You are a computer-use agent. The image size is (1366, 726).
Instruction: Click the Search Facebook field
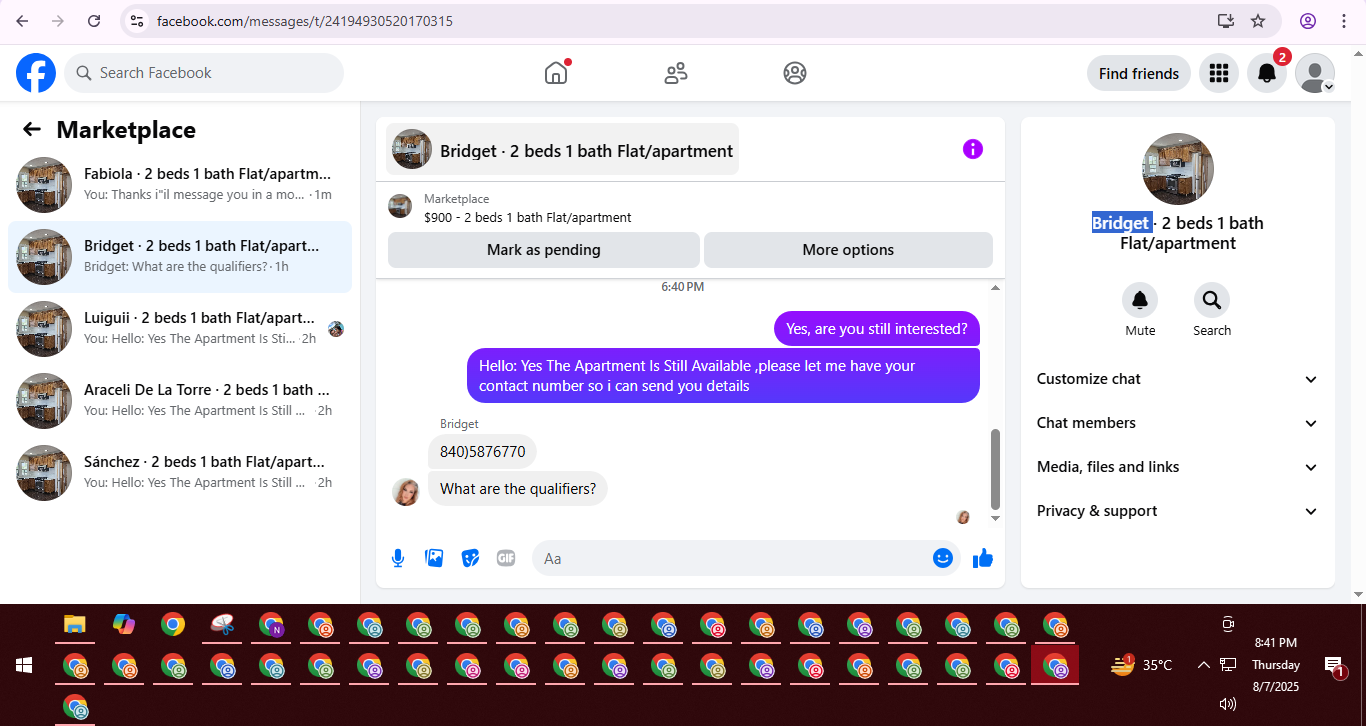coord(204,73)
